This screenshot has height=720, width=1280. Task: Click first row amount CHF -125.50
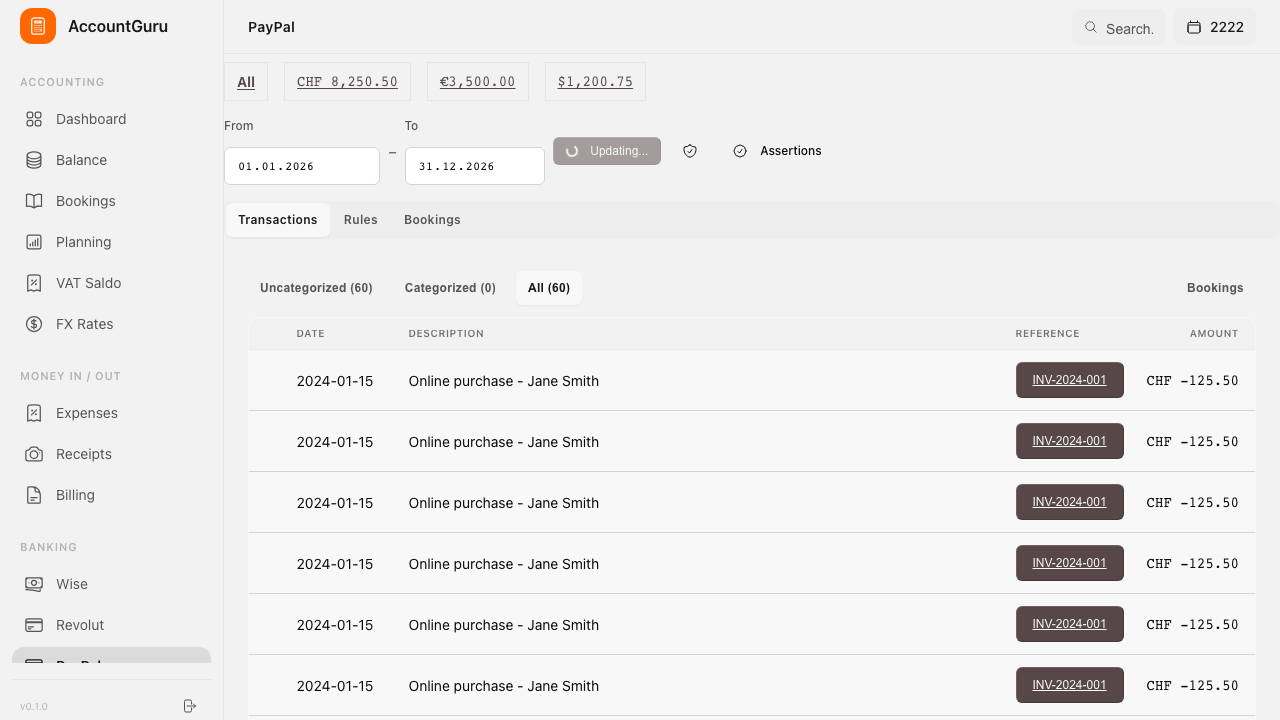click(x=1192, y=381)
